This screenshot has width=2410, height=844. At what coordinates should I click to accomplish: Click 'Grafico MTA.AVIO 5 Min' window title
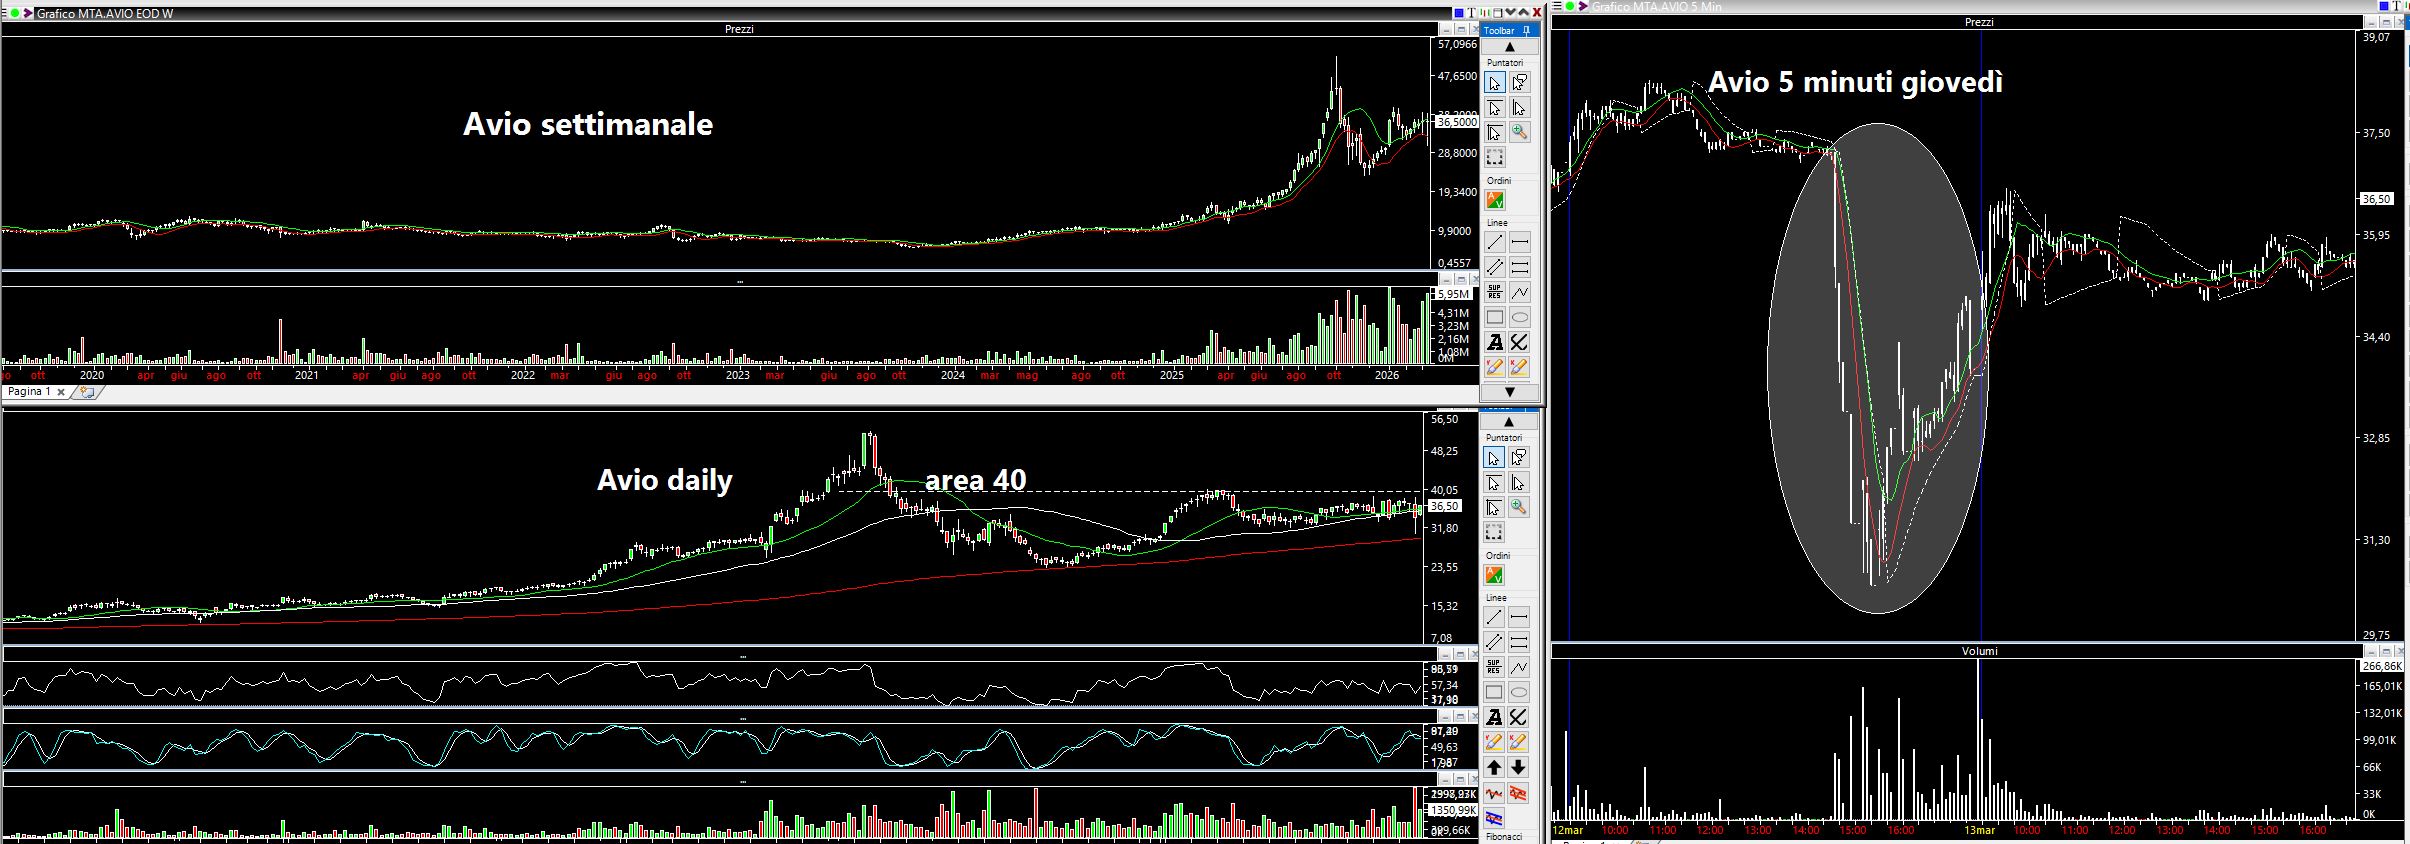tap(1657, 7)
